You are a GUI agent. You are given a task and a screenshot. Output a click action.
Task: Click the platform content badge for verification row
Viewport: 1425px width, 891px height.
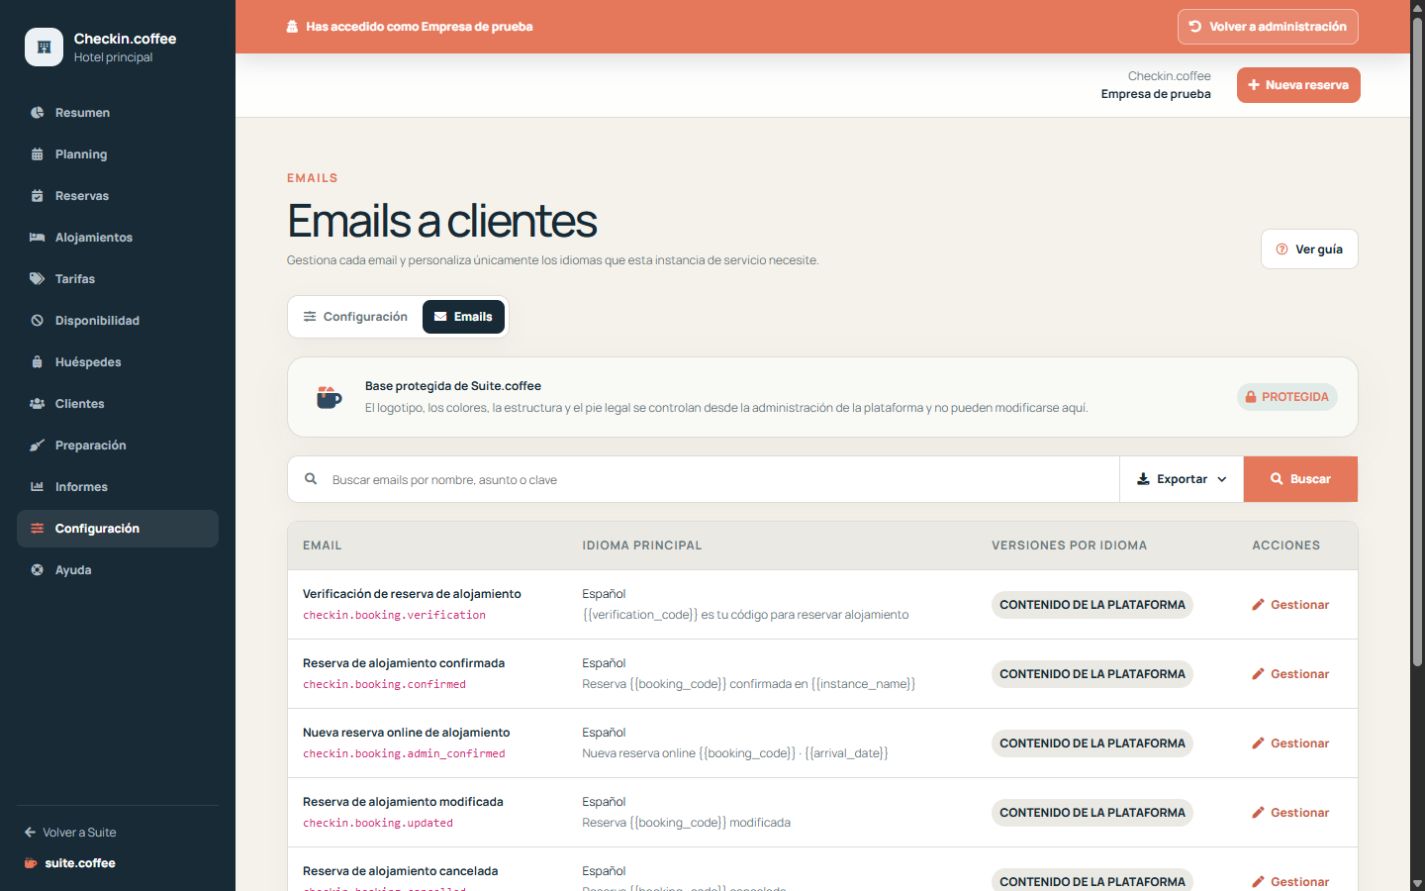coord(1092,605)
